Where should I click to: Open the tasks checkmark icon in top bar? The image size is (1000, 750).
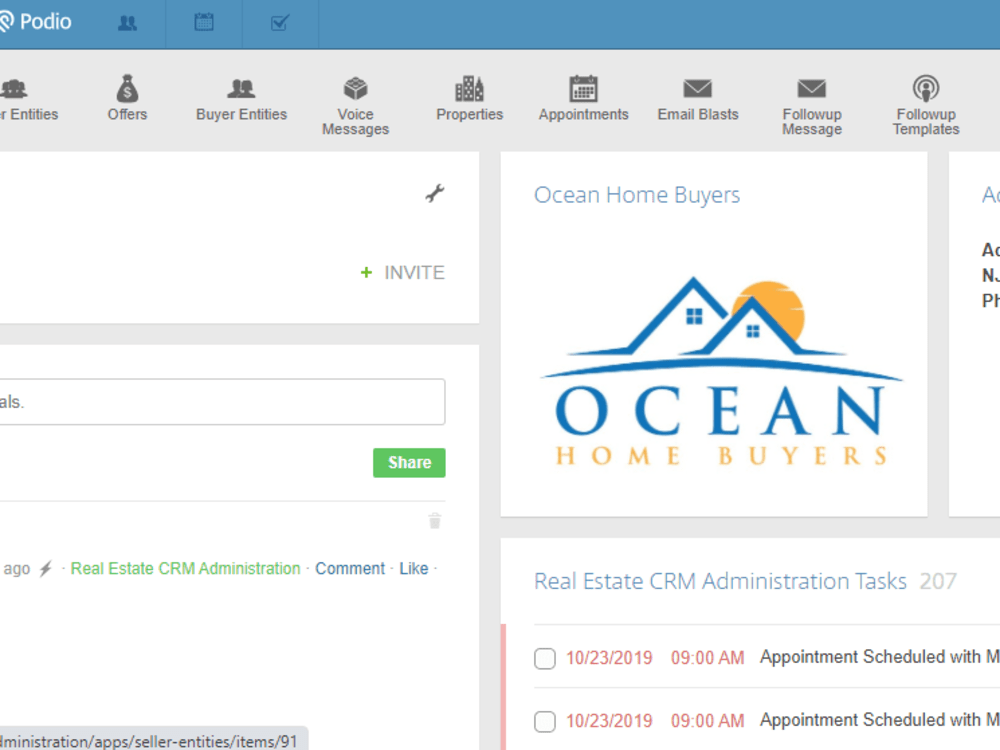click(280, 24)
